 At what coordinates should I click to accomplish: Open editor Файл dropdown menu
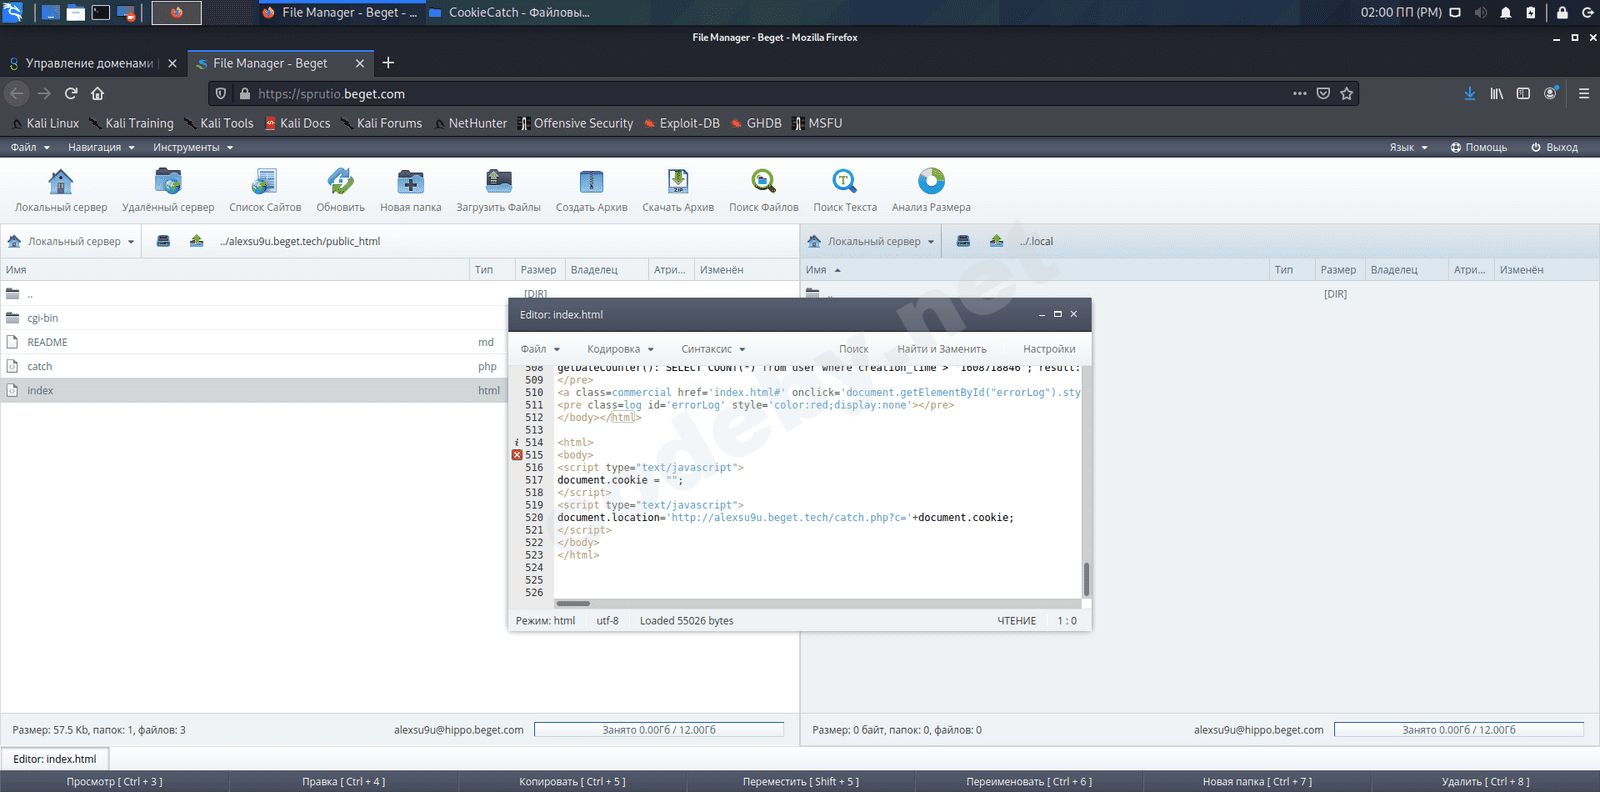pos(540,349)
